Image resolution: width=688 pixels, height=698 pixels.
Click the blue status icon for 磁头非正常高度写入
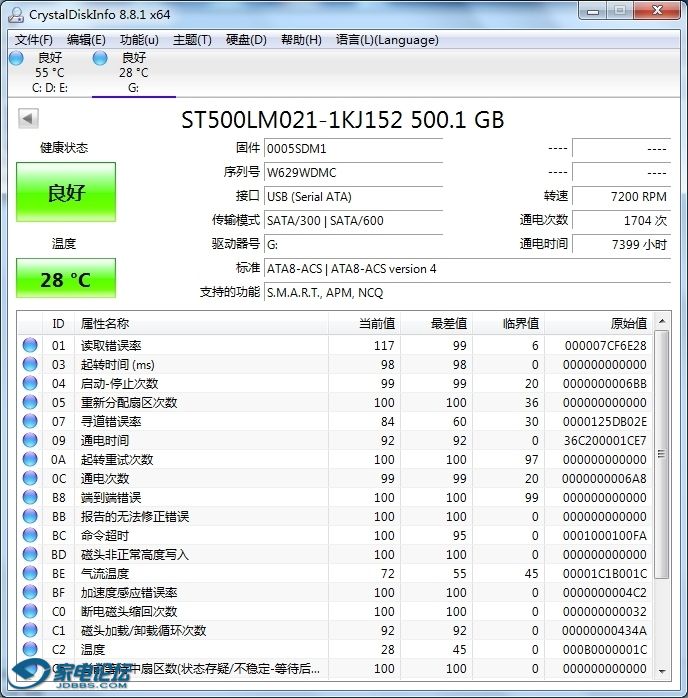pos(30,554)
